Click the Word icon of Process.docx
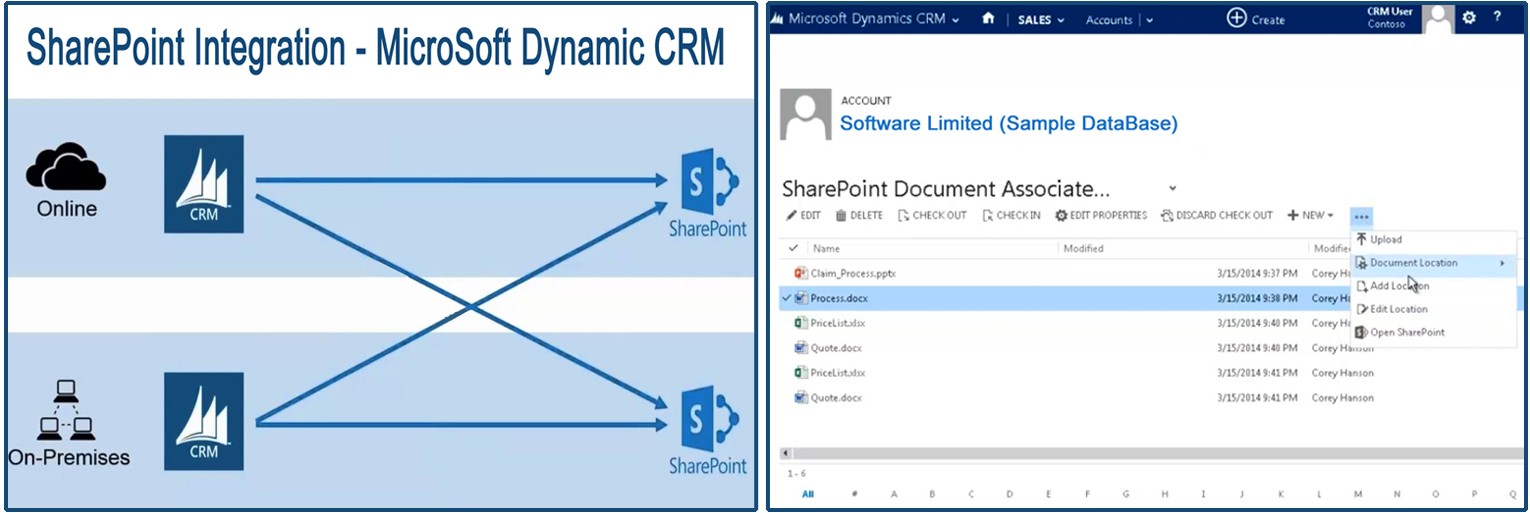This screenshot has width=1530, height=513. click(x=800, y=298)
